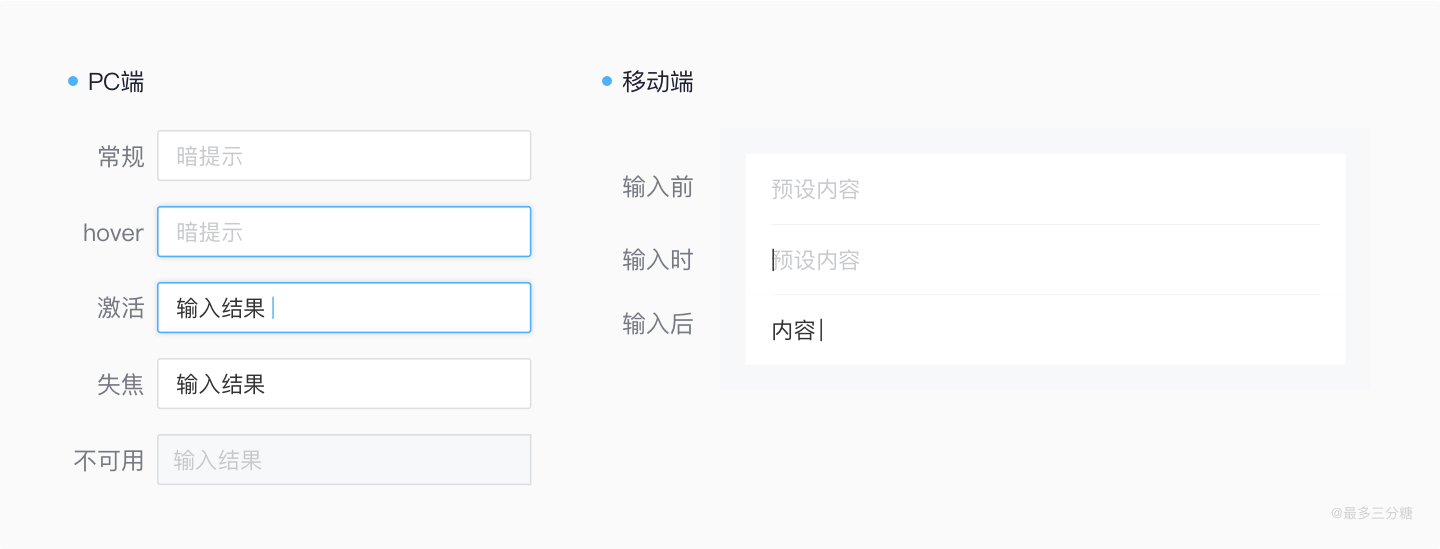Click the 失焦 label

tap(121, 384)
